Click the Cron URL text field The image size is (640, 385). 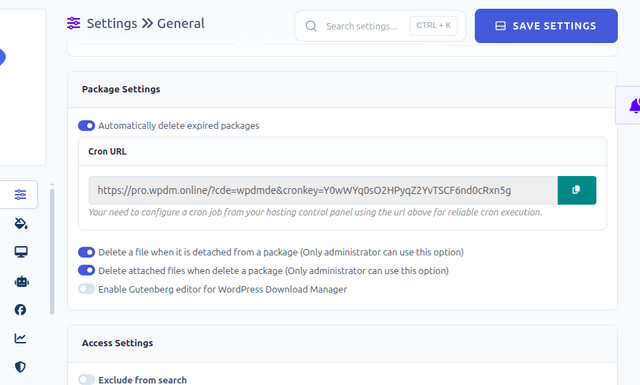tap(323, 190)
